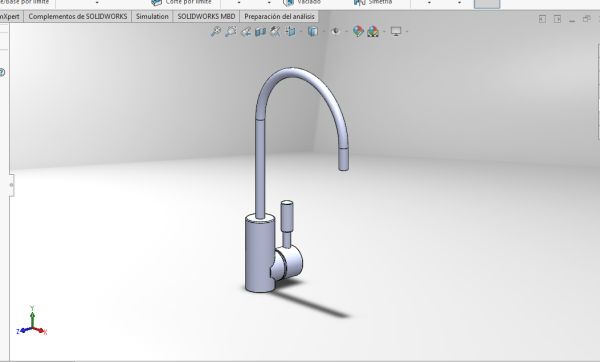Screen dimensions: 600x362
Task: Click the blue Z axis of triad
Action: click(24, 330)
